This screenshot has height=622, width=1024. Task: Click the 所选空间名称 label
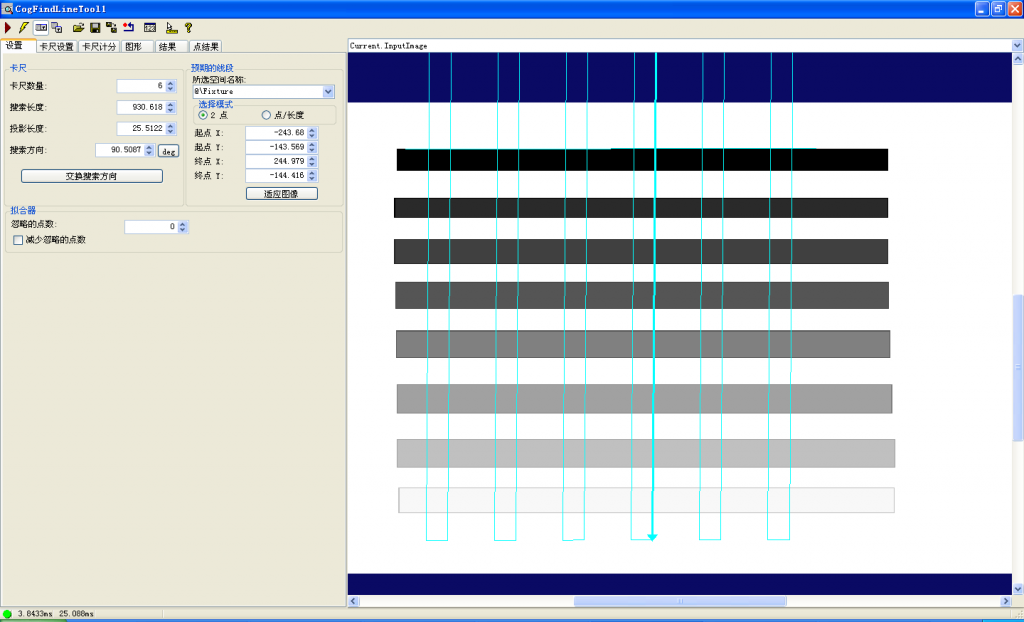[x=219, y=80]
